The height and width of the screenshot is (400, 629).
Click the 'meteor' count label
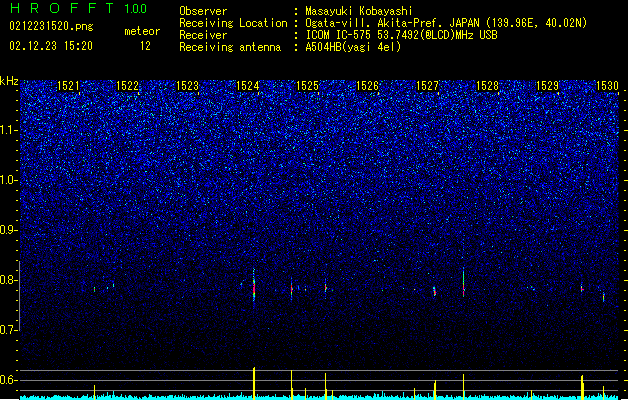(x=142, y=31)
